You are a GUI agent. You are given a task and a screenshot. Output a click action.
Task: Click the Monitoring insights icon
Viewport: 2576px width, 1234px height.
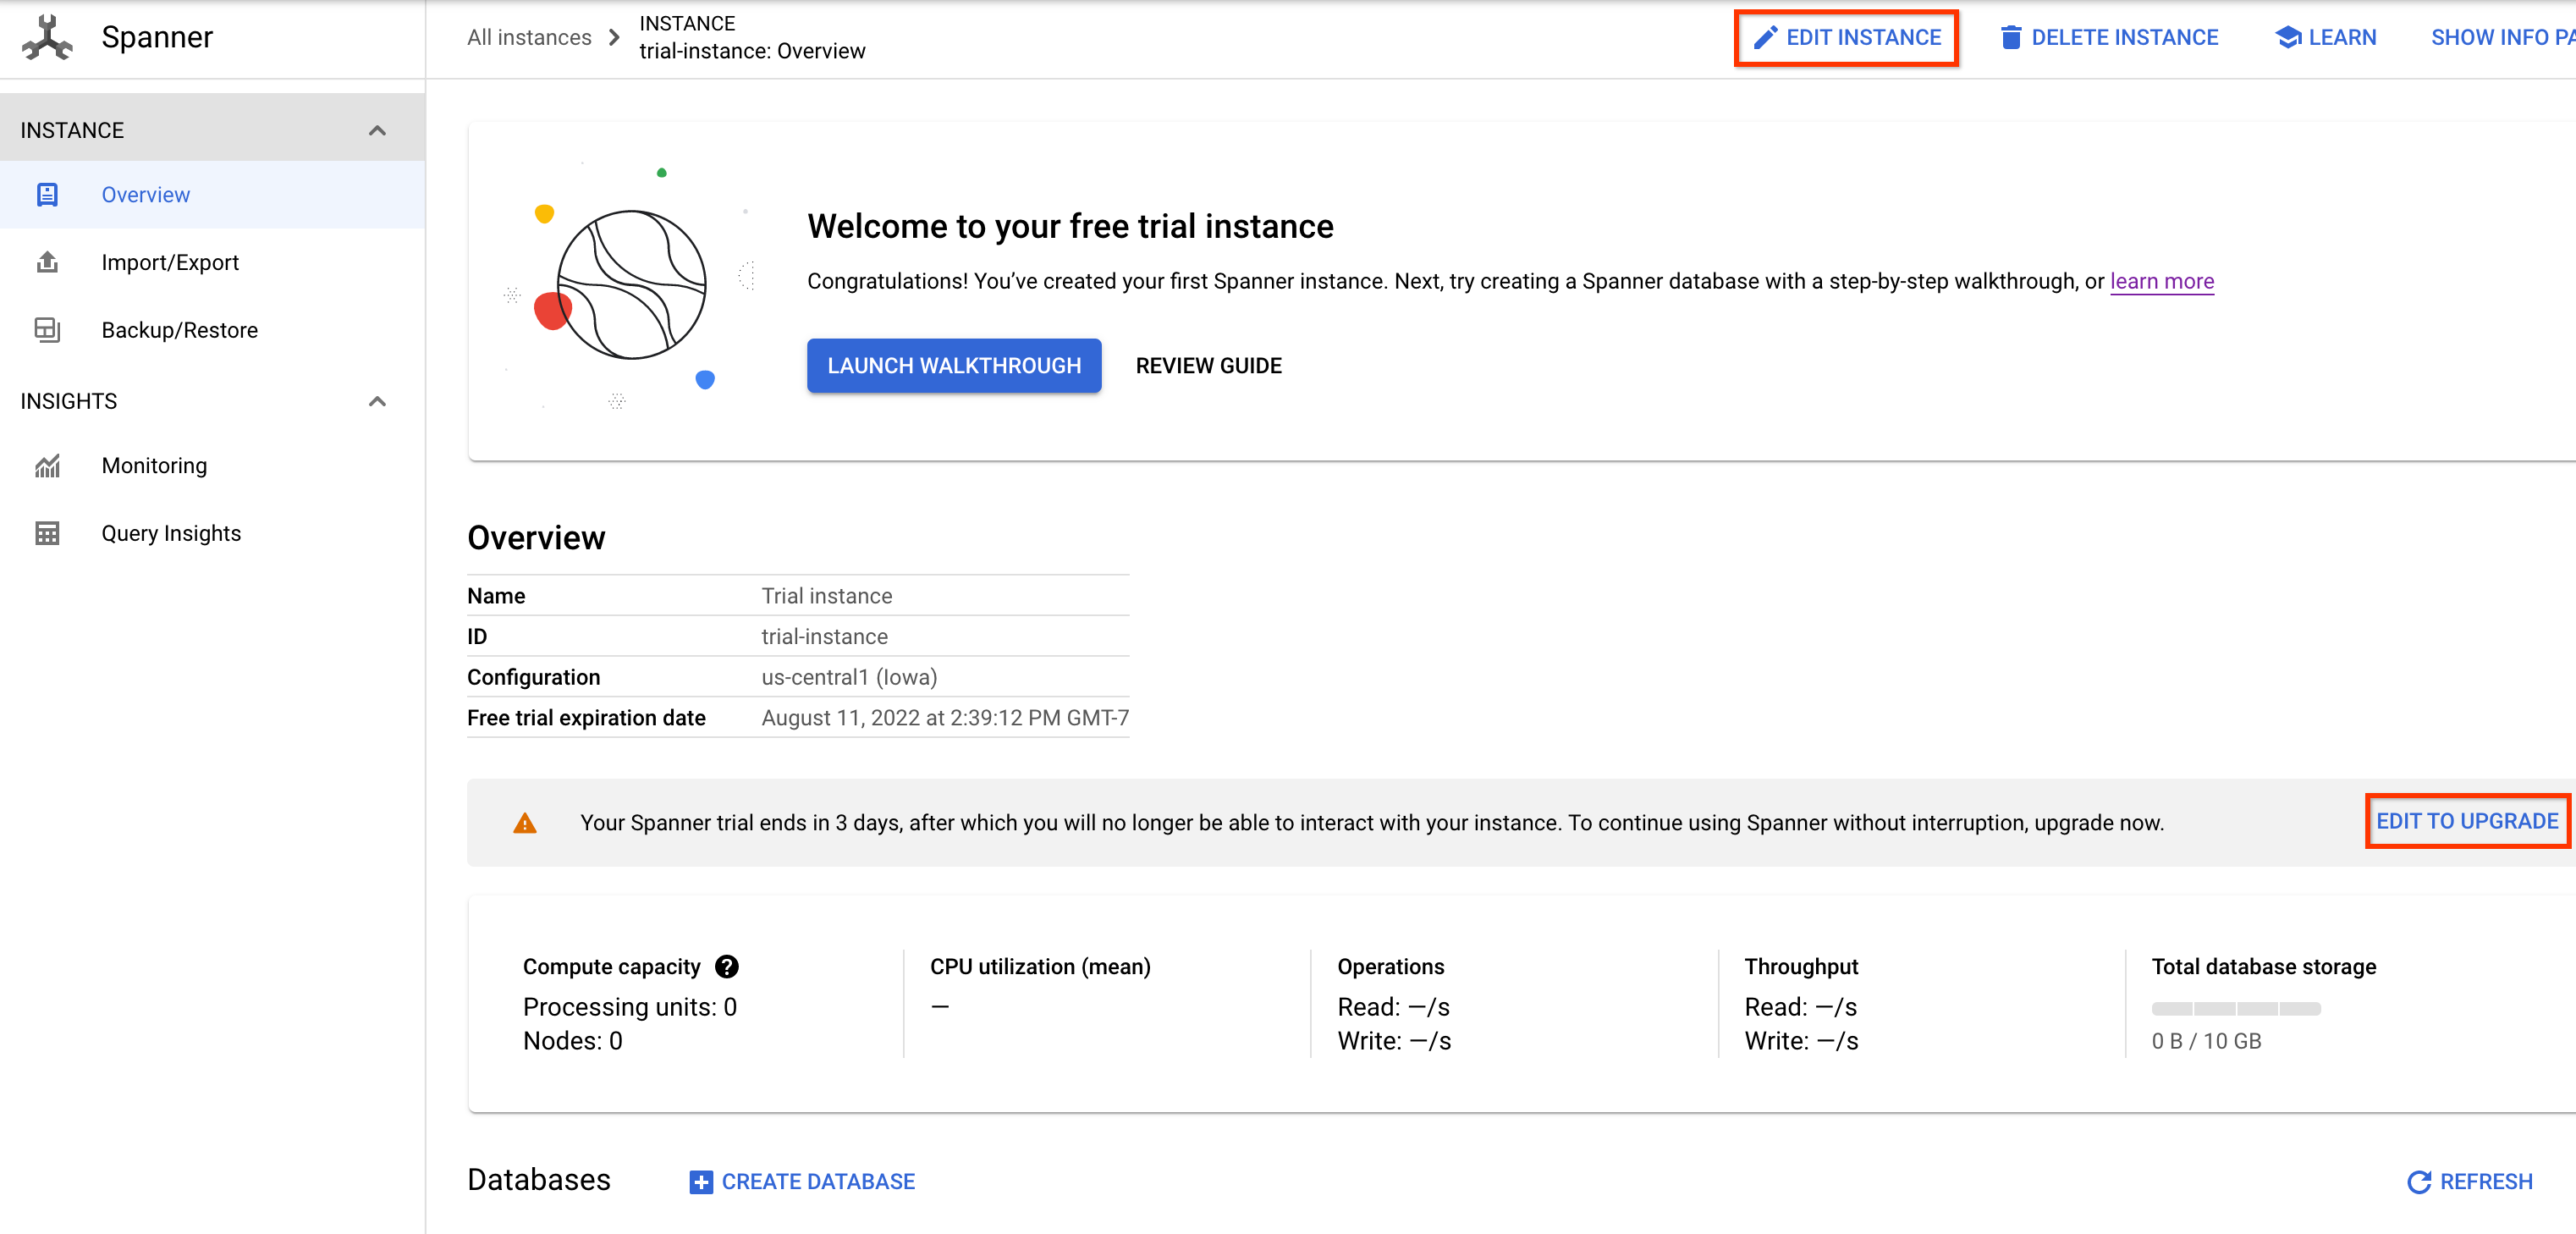pyautogui.click(x=46, y=465)
